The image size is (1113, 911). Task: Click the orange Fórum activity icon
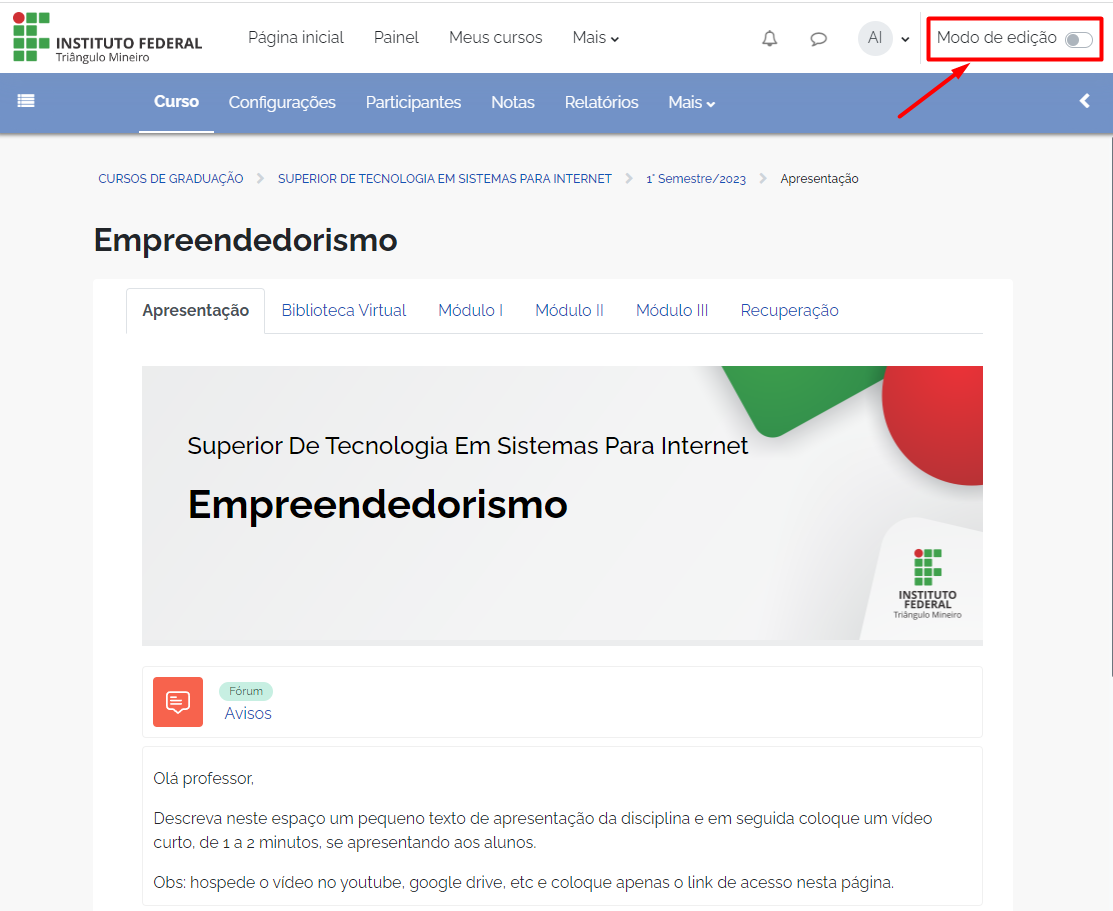(178, 702)
